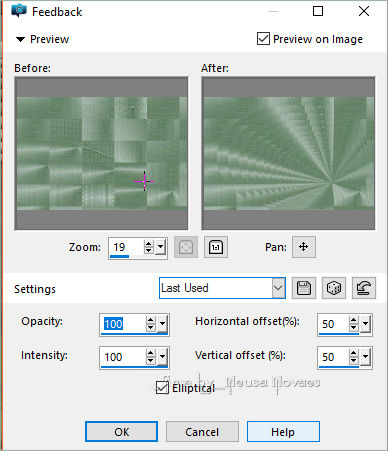Click the save preset floppy disk icon

tap(304, 288)
